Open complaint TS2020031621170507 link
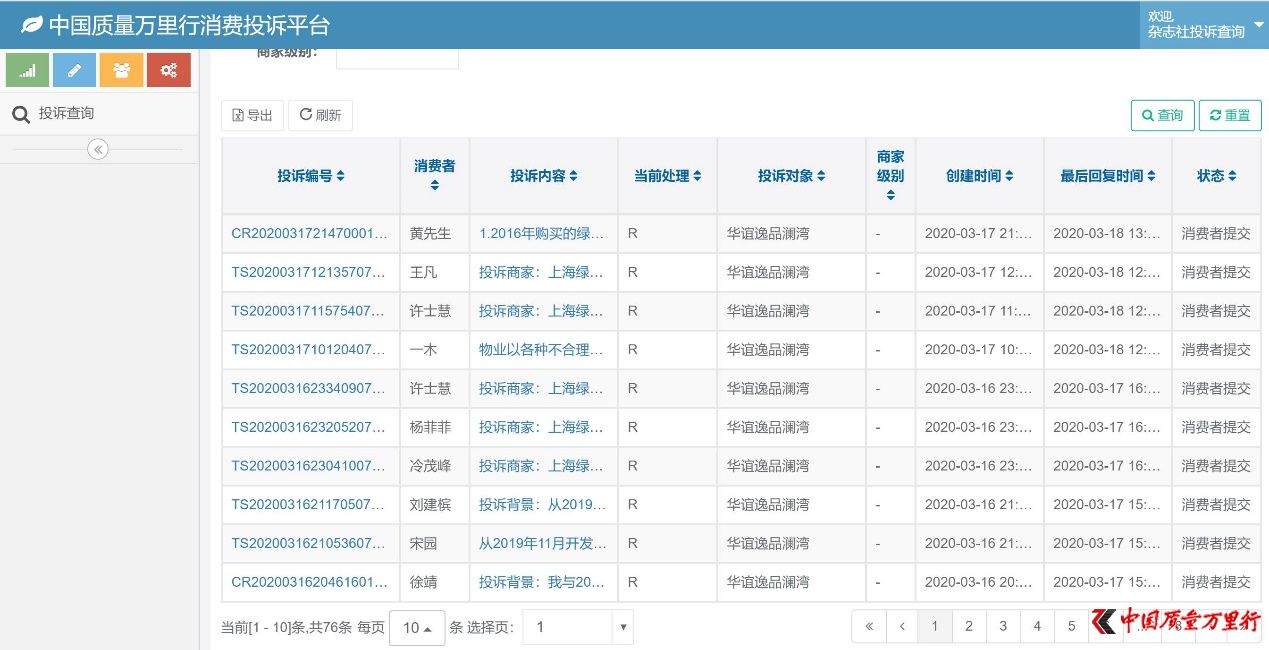The image size is (1269, 650). click(x=310, y=505)
